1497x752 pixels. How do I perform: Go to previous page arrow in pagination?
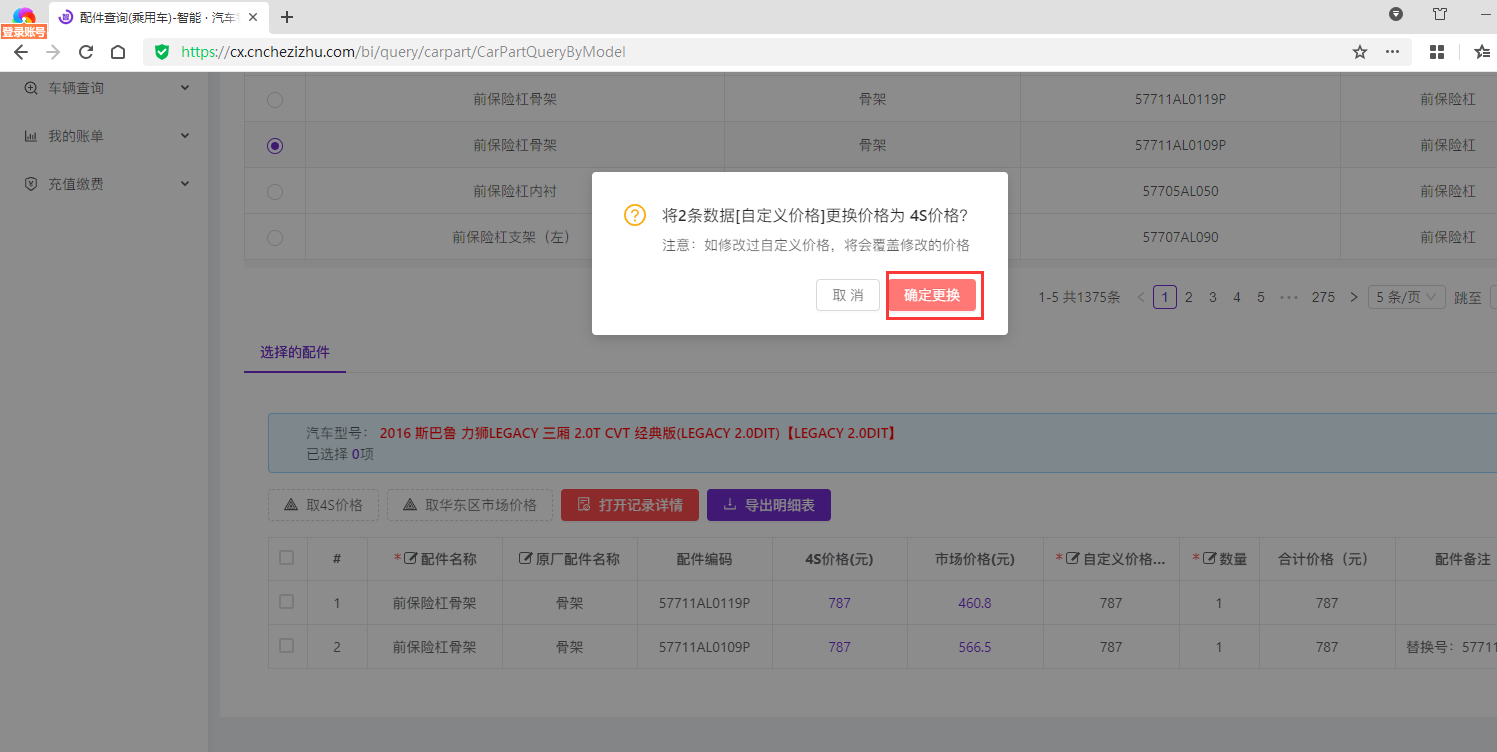pos(1141,297)
